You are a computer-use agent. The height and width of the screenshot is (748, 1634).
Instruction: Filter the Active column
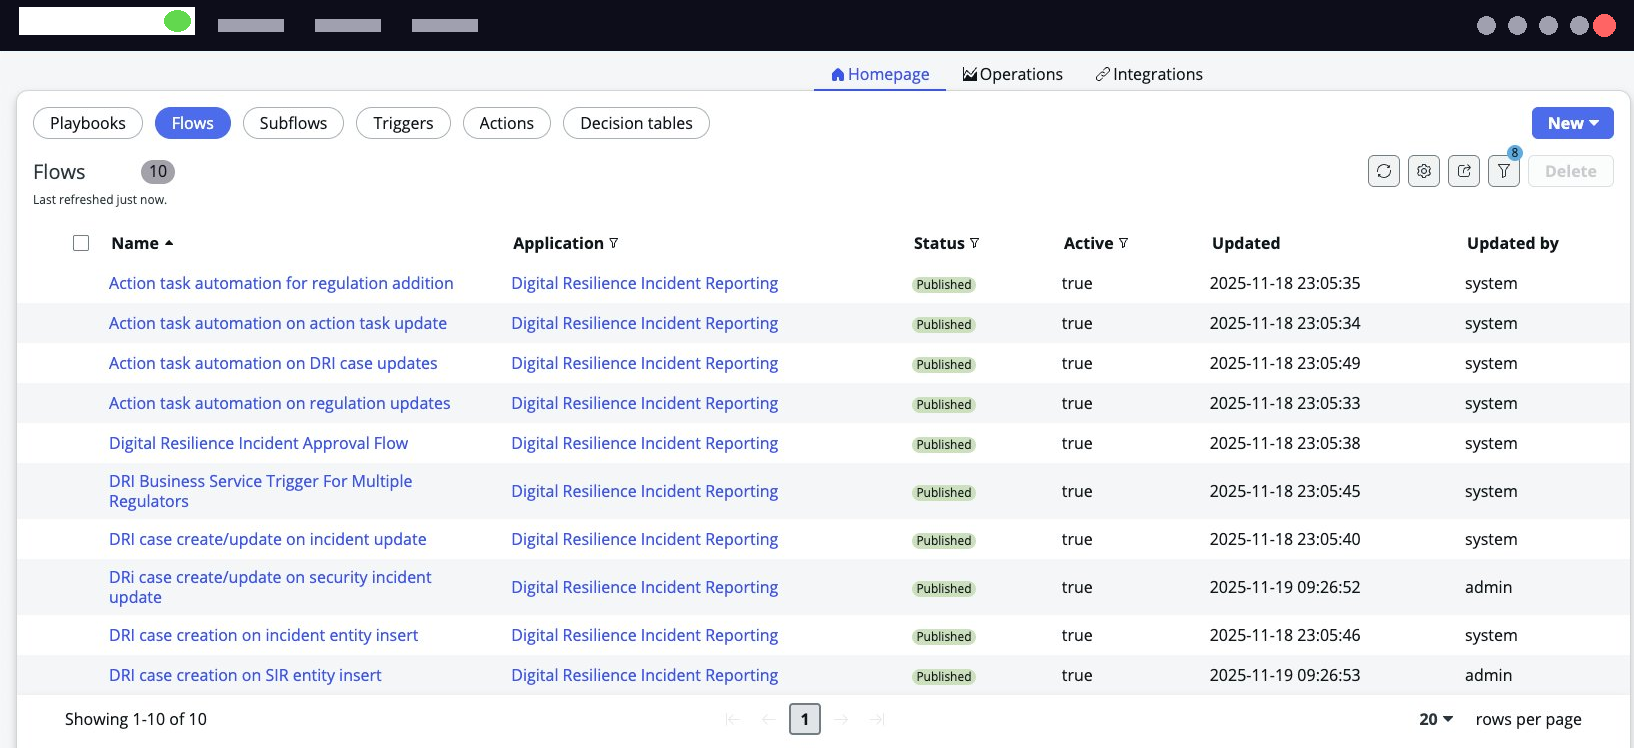(x=1124, y=243)
